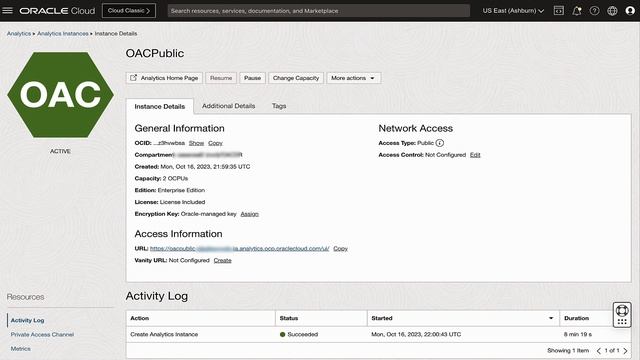Click the 8 min 19 s duration value
Viewport: 640px width, 360px height.
pyautogui.click(x=578, y=334)
